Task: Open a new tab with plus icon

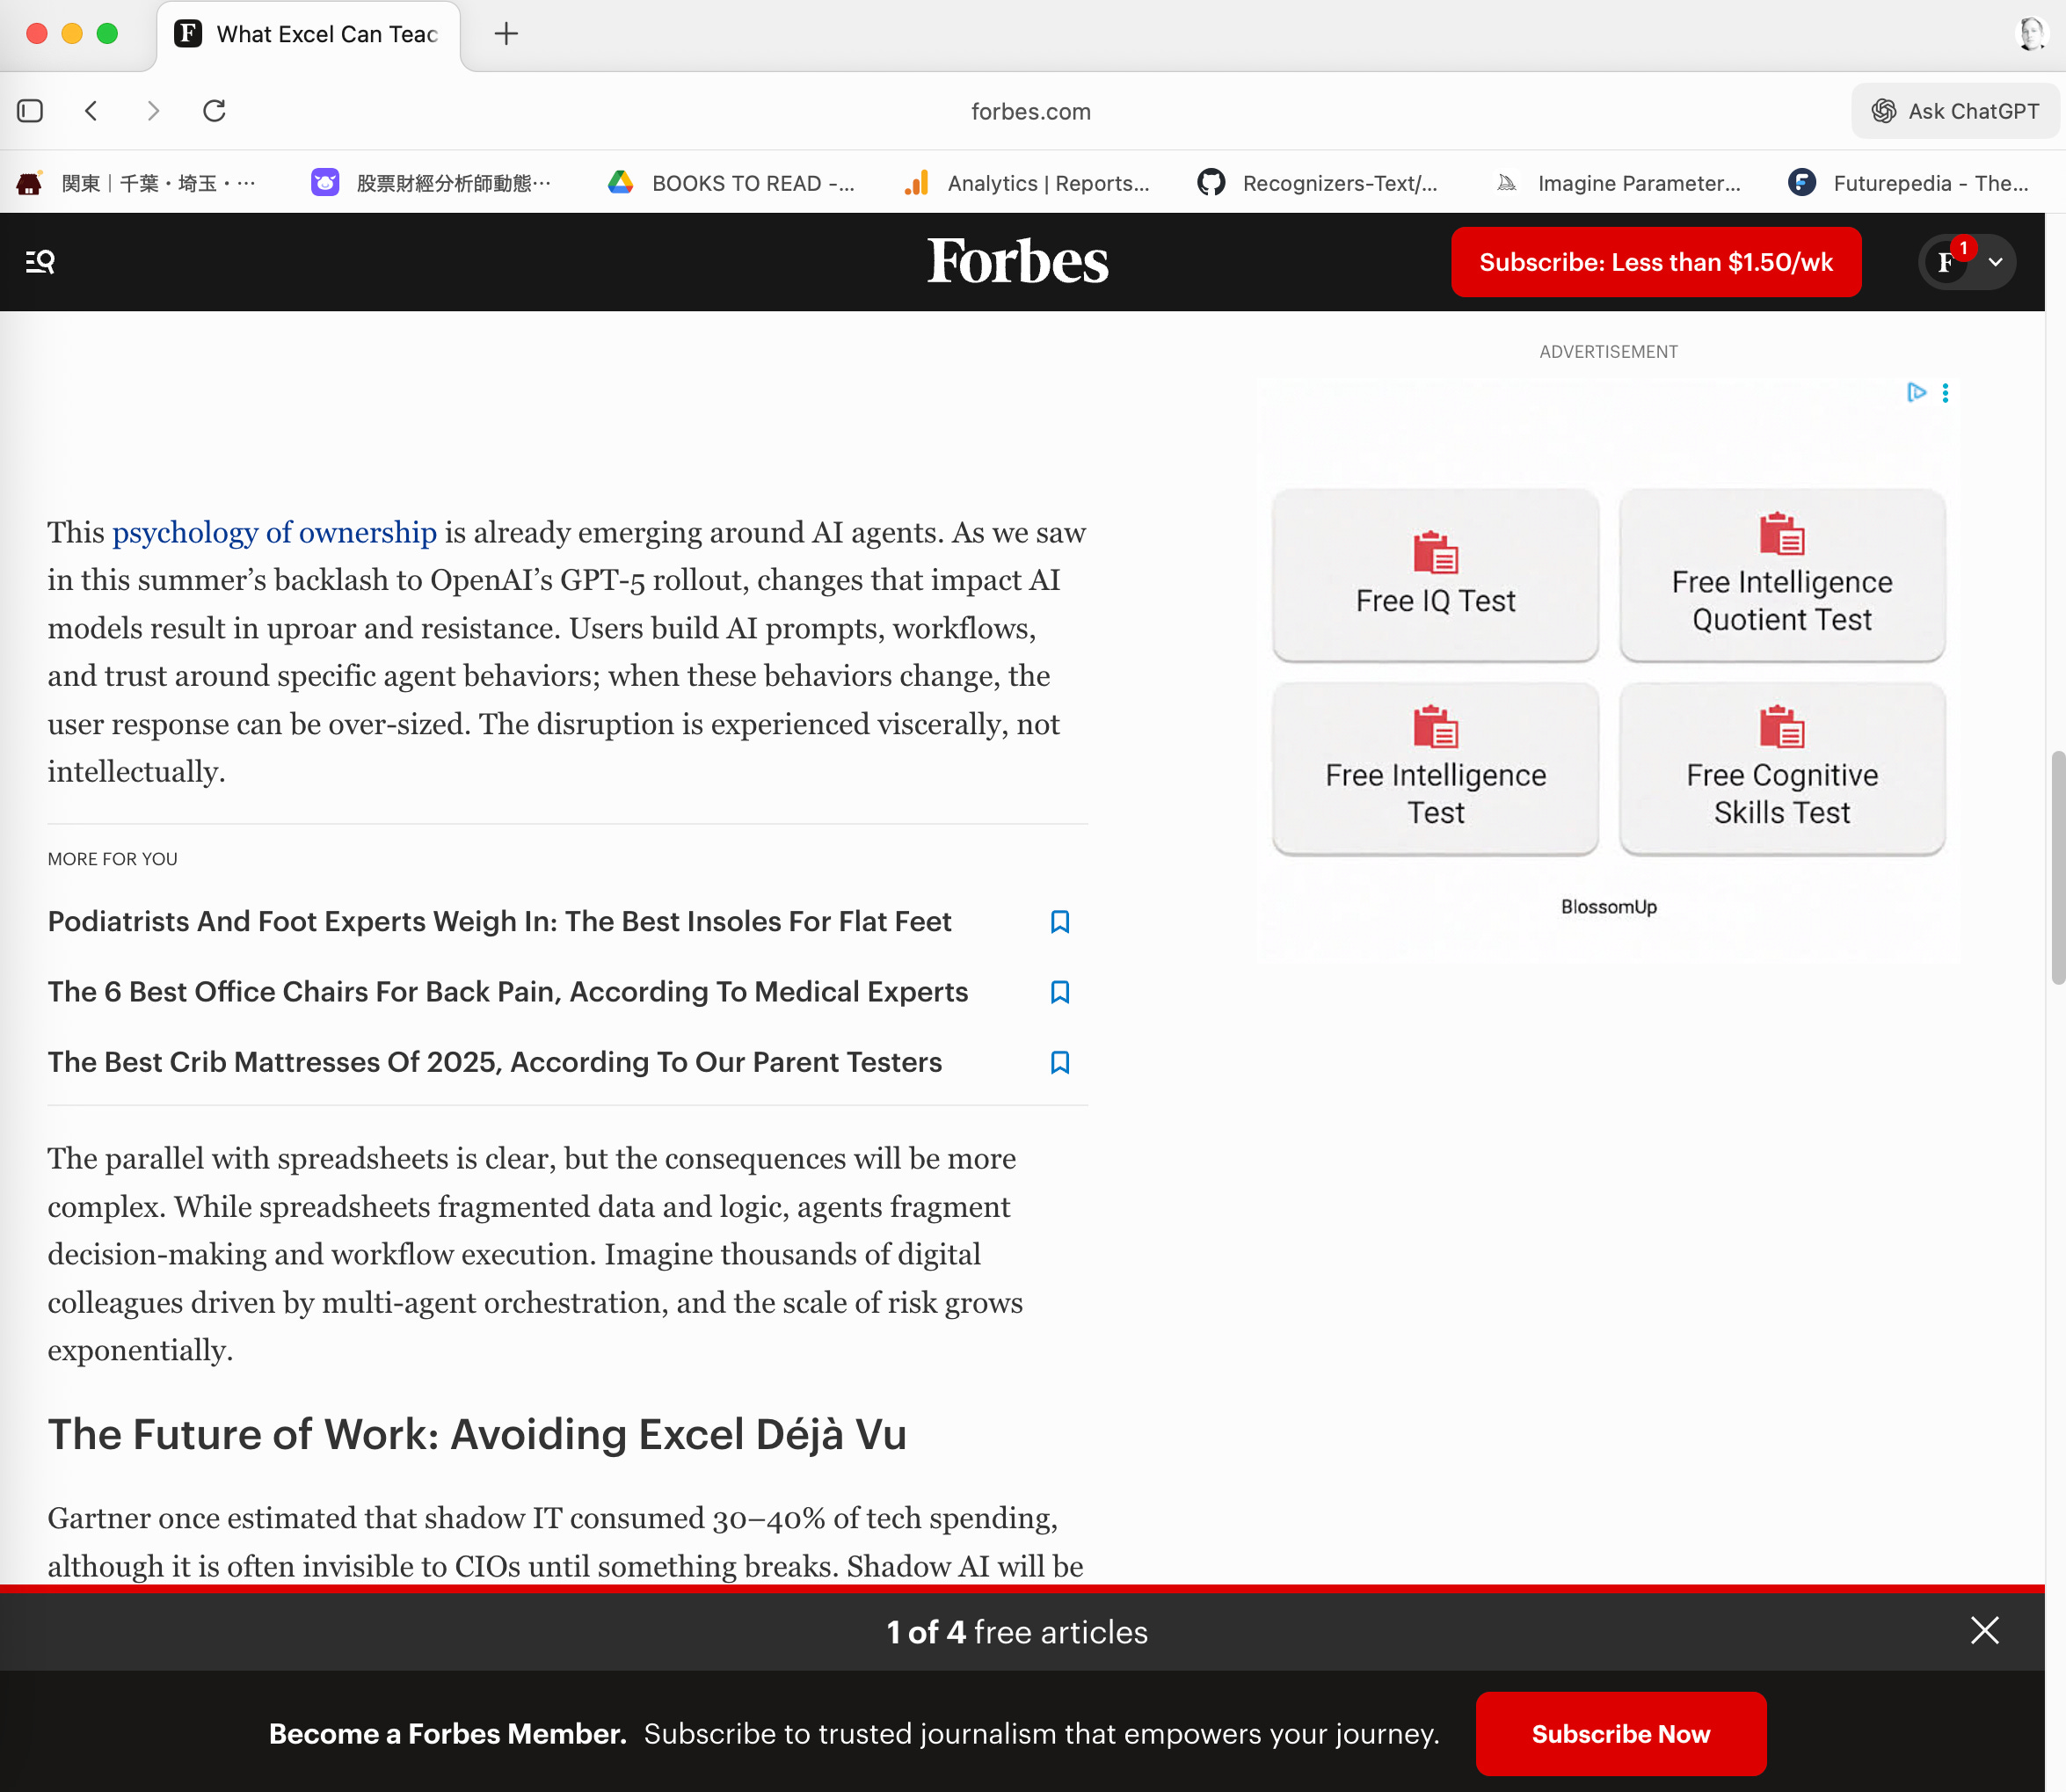Action: click(506, 34)
